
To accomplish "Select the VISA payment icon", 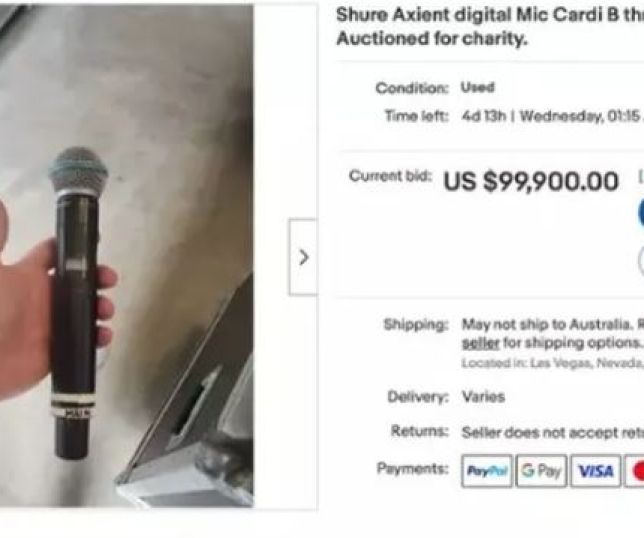I will 595,471.
